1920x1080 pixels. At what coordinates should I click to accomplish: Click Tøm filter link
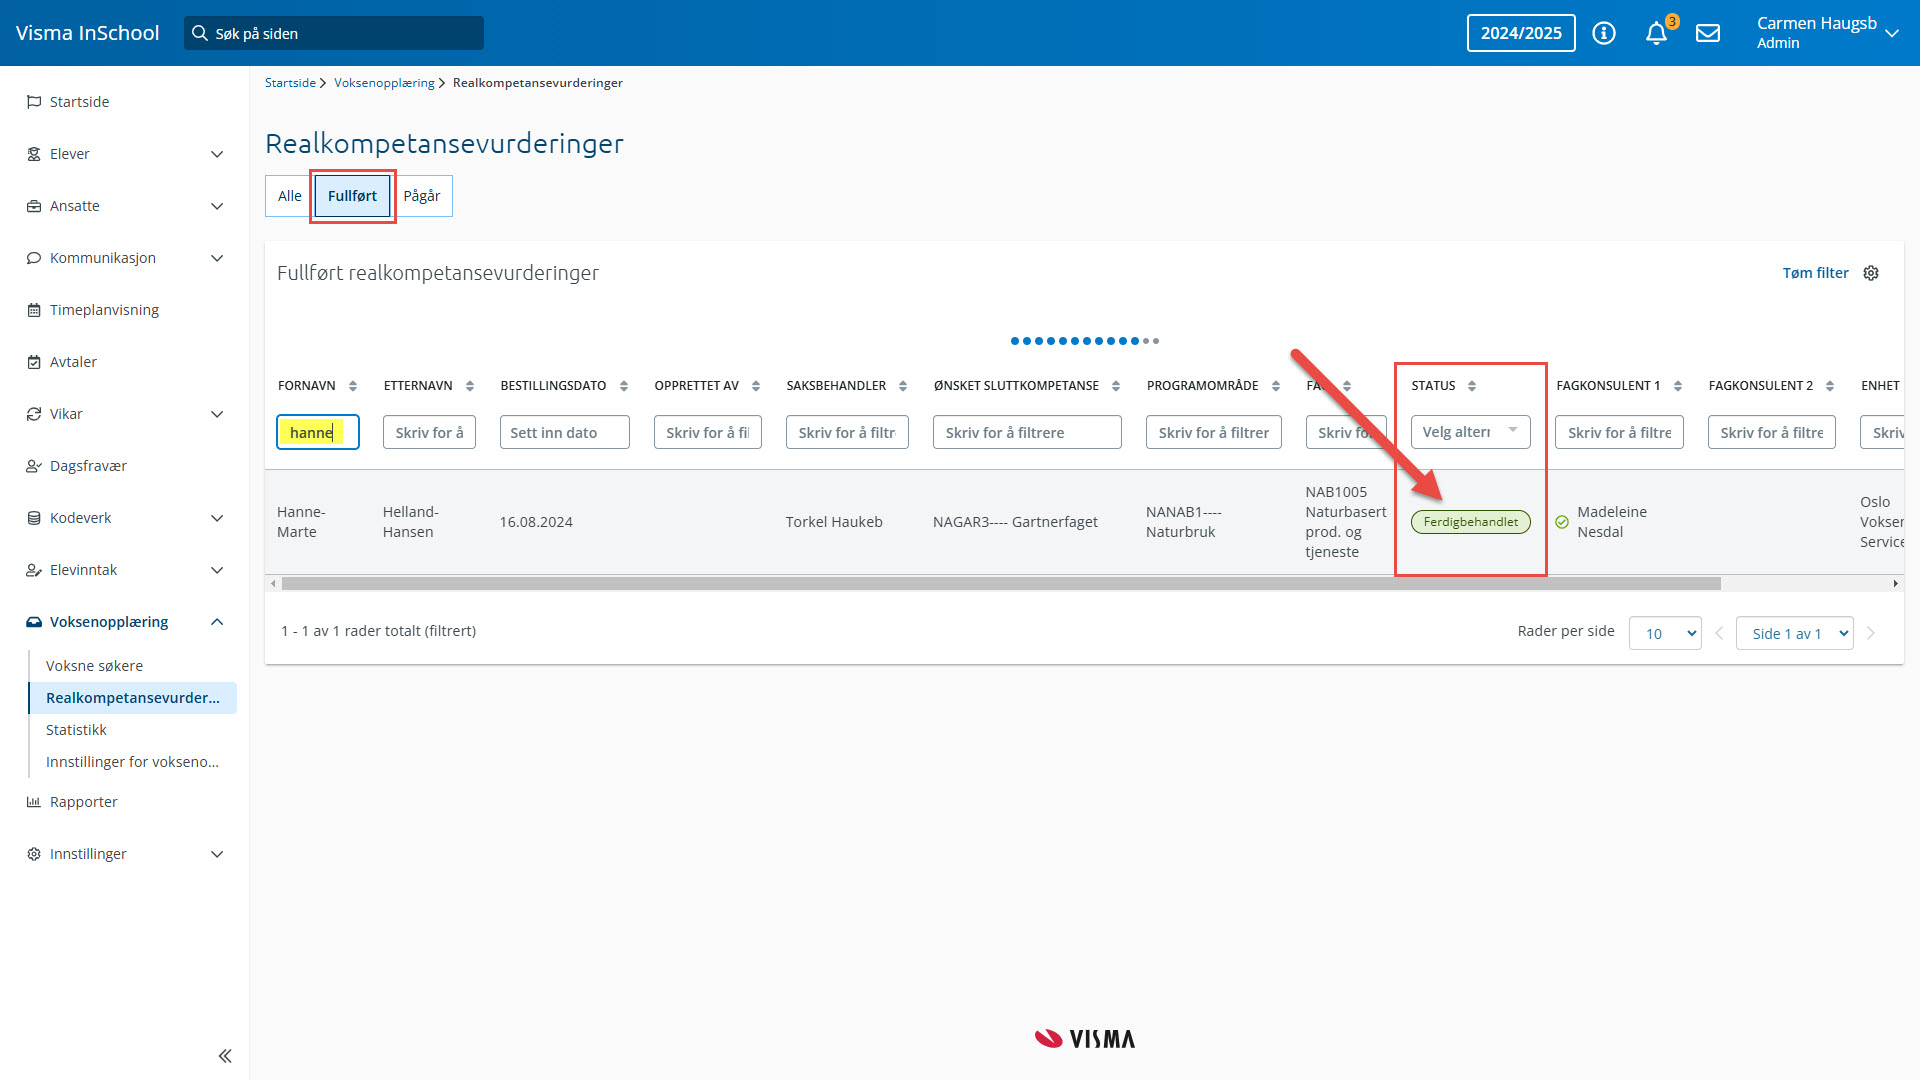pos(1815,273)
